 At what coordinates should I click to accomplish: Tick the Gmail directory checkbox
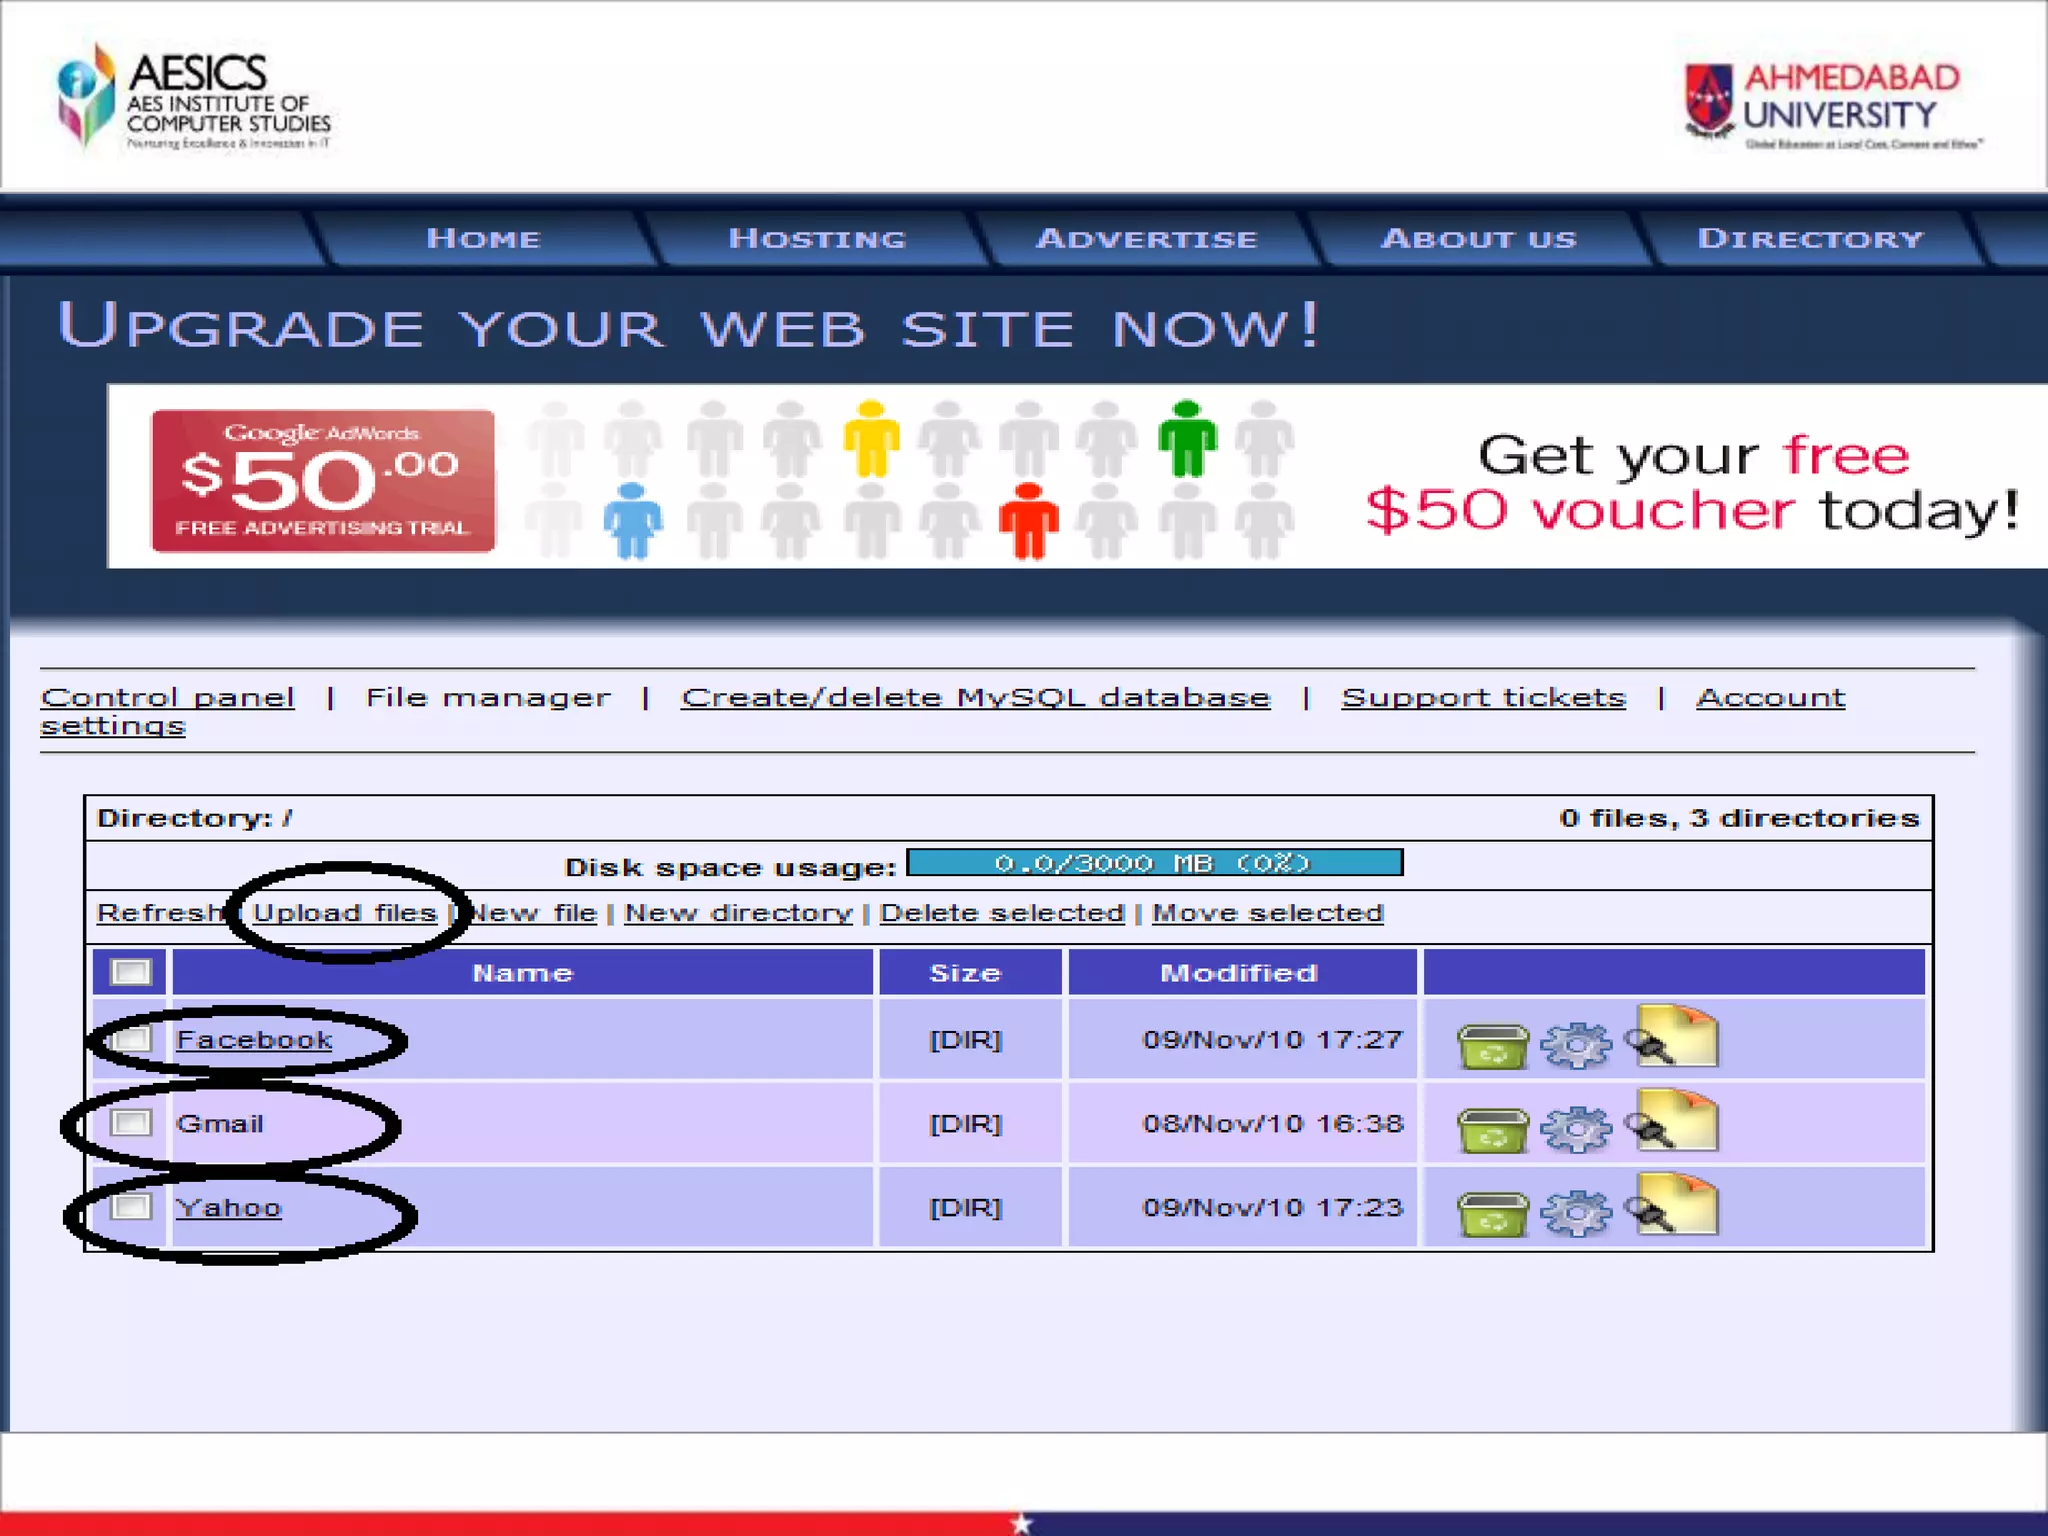pos(131,1123)
